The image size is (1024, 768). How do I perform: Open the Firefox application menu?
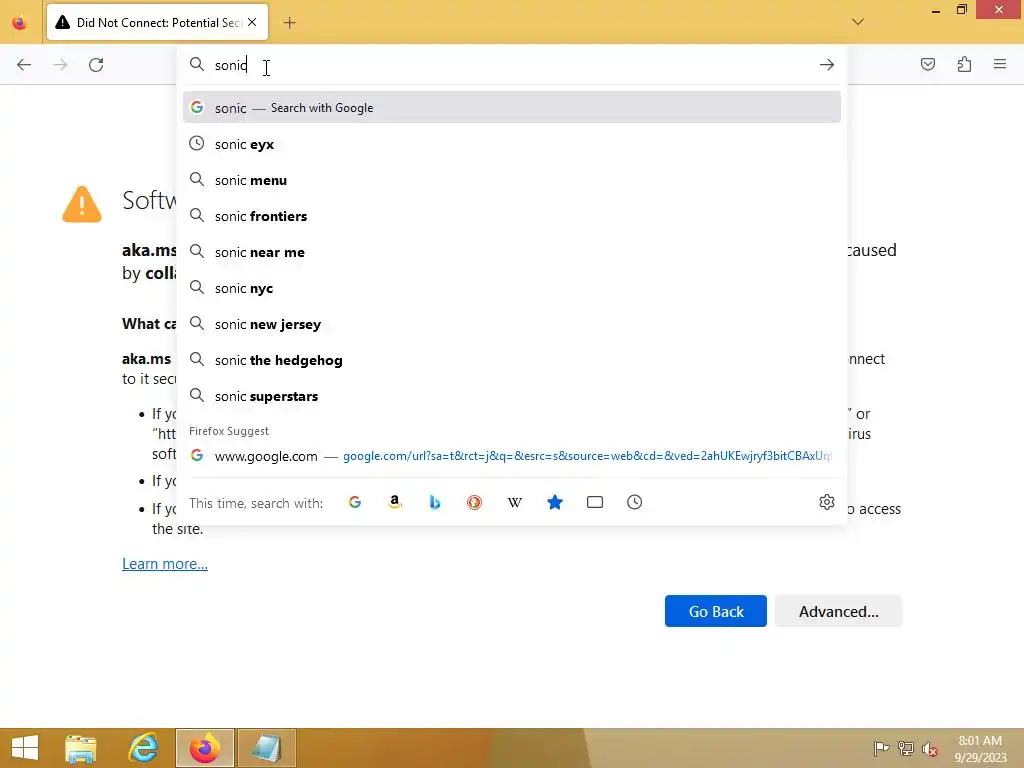pos(1000,64)
